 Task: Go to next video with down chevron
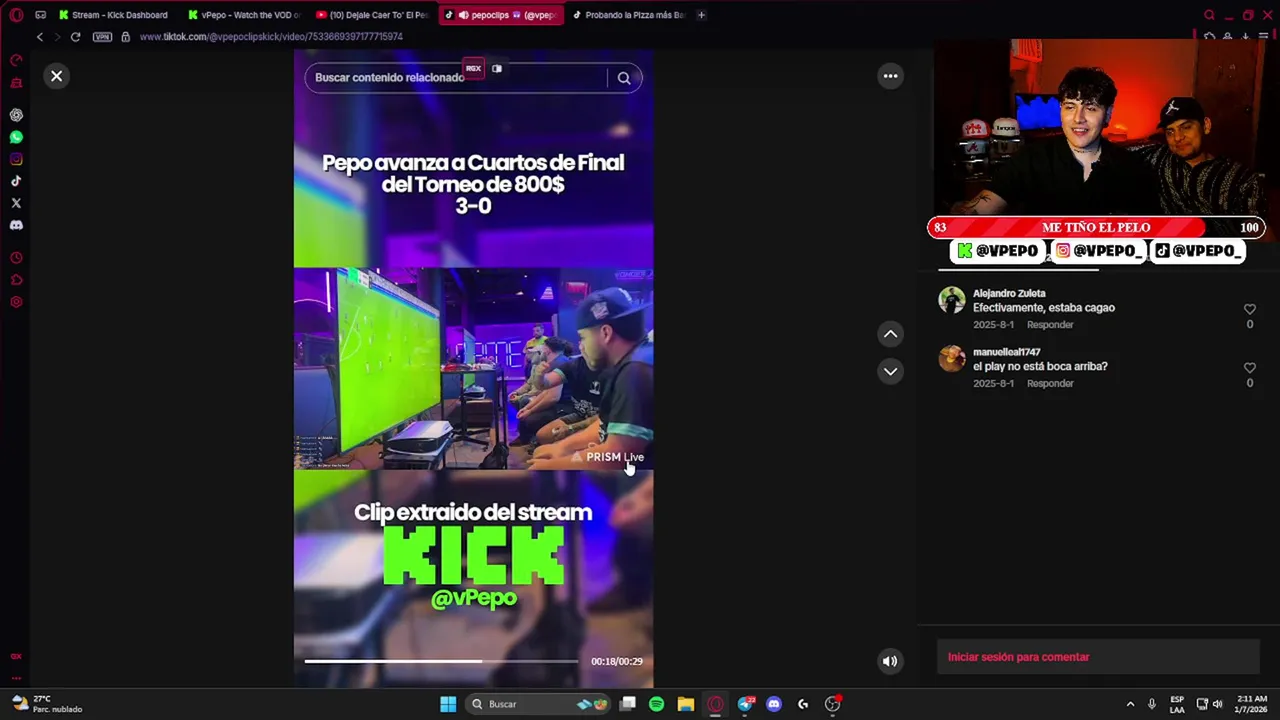point(890,371)
